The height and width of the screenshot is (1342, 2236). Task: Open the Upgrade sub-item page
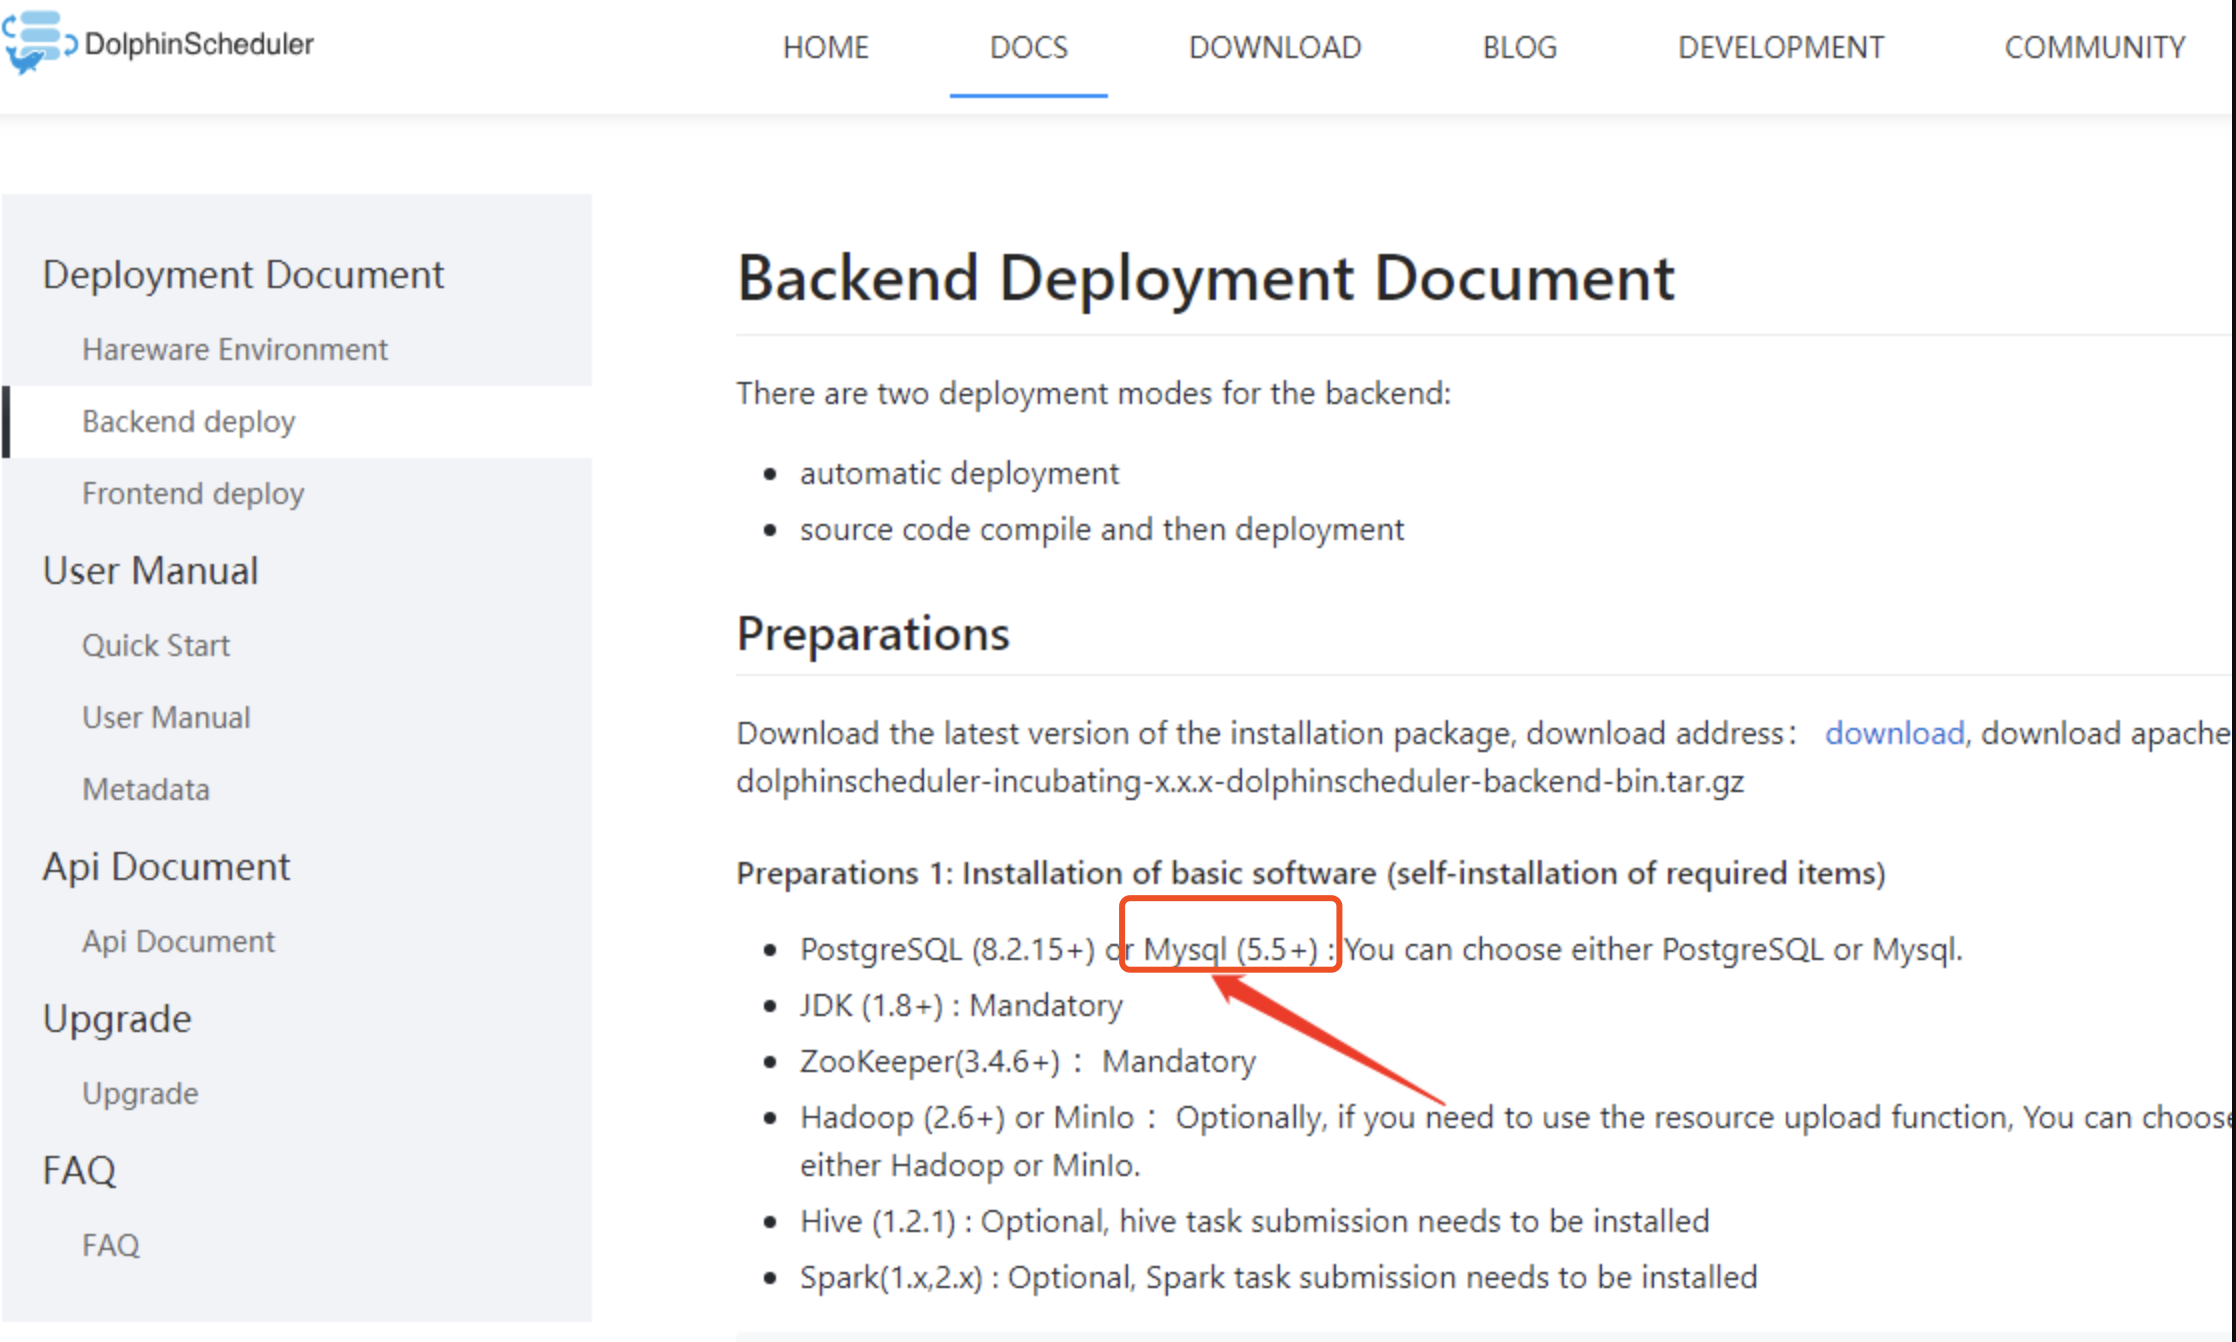[x=140, y=1093]
